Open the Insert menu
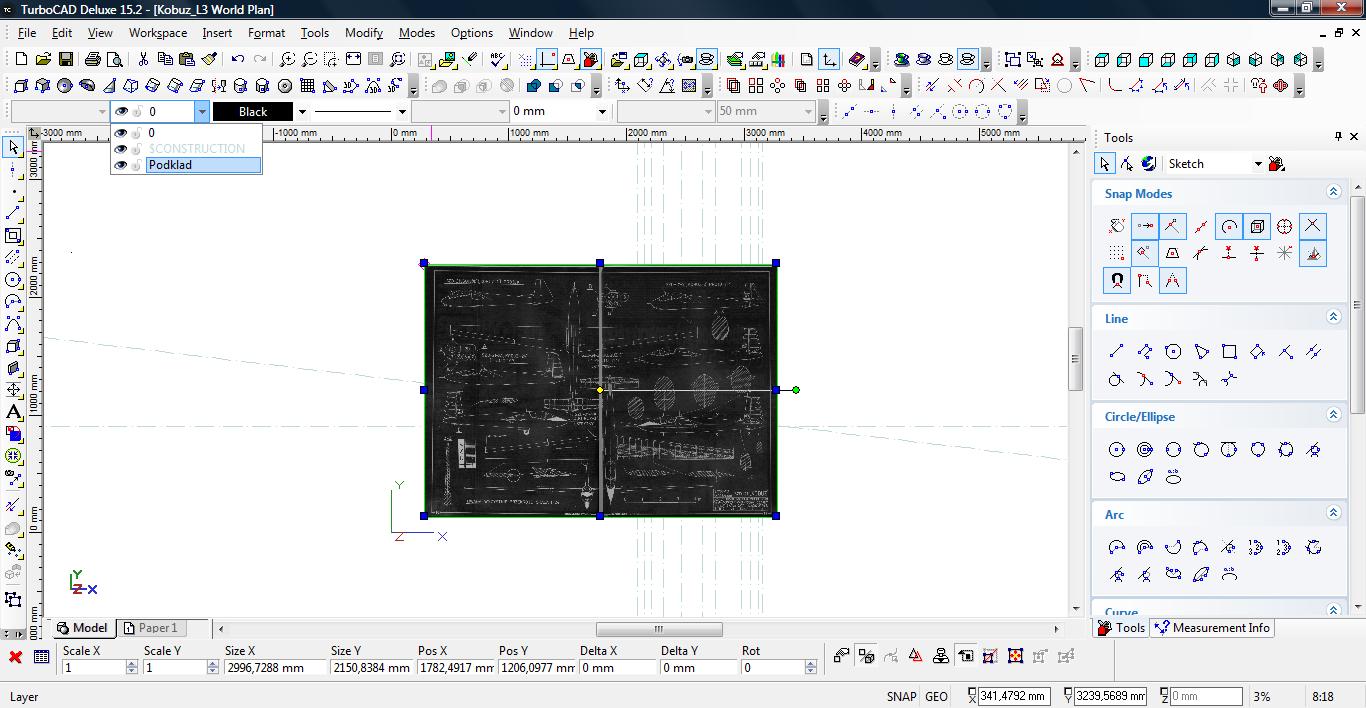This screenshot has width=1366, height=708. click(217, 32)
